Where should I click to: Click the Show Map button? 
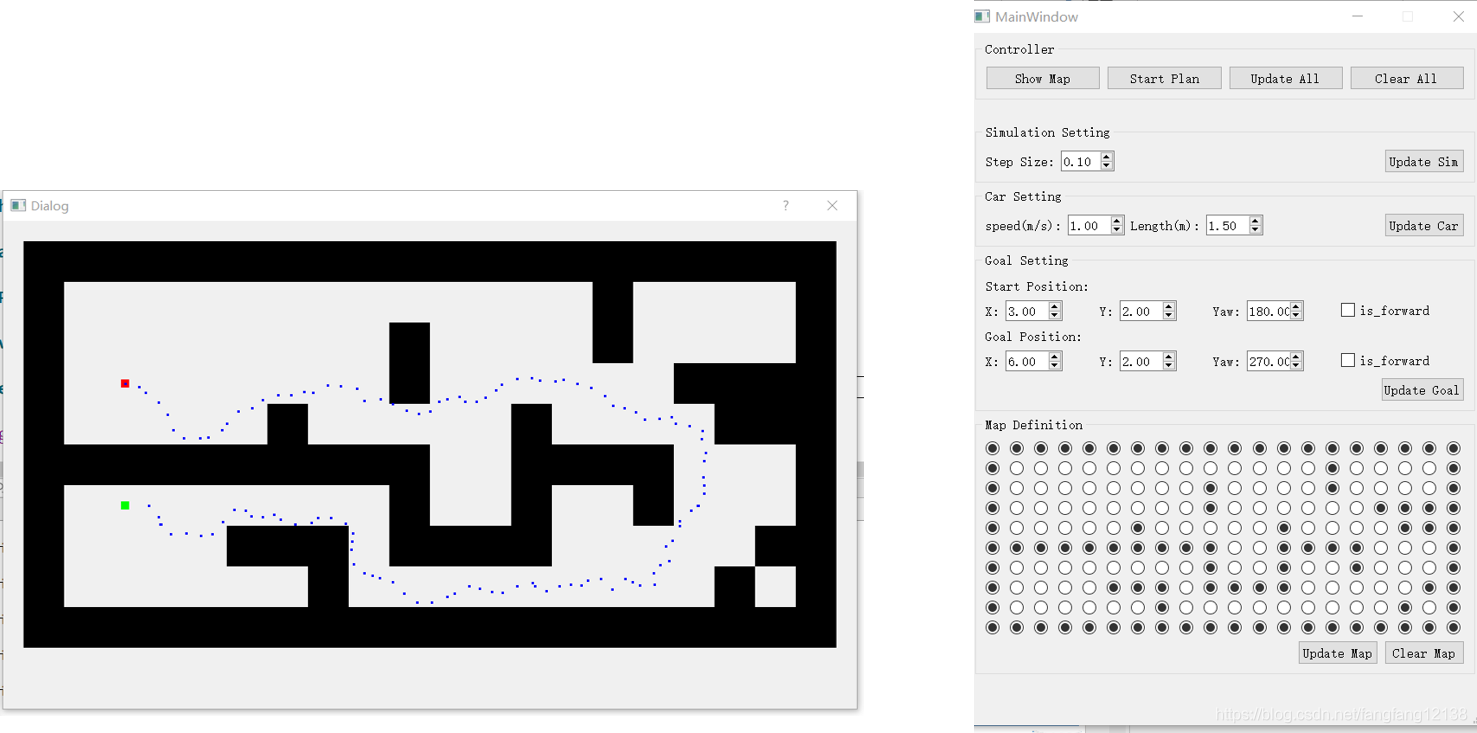[x=1042, y=78]
